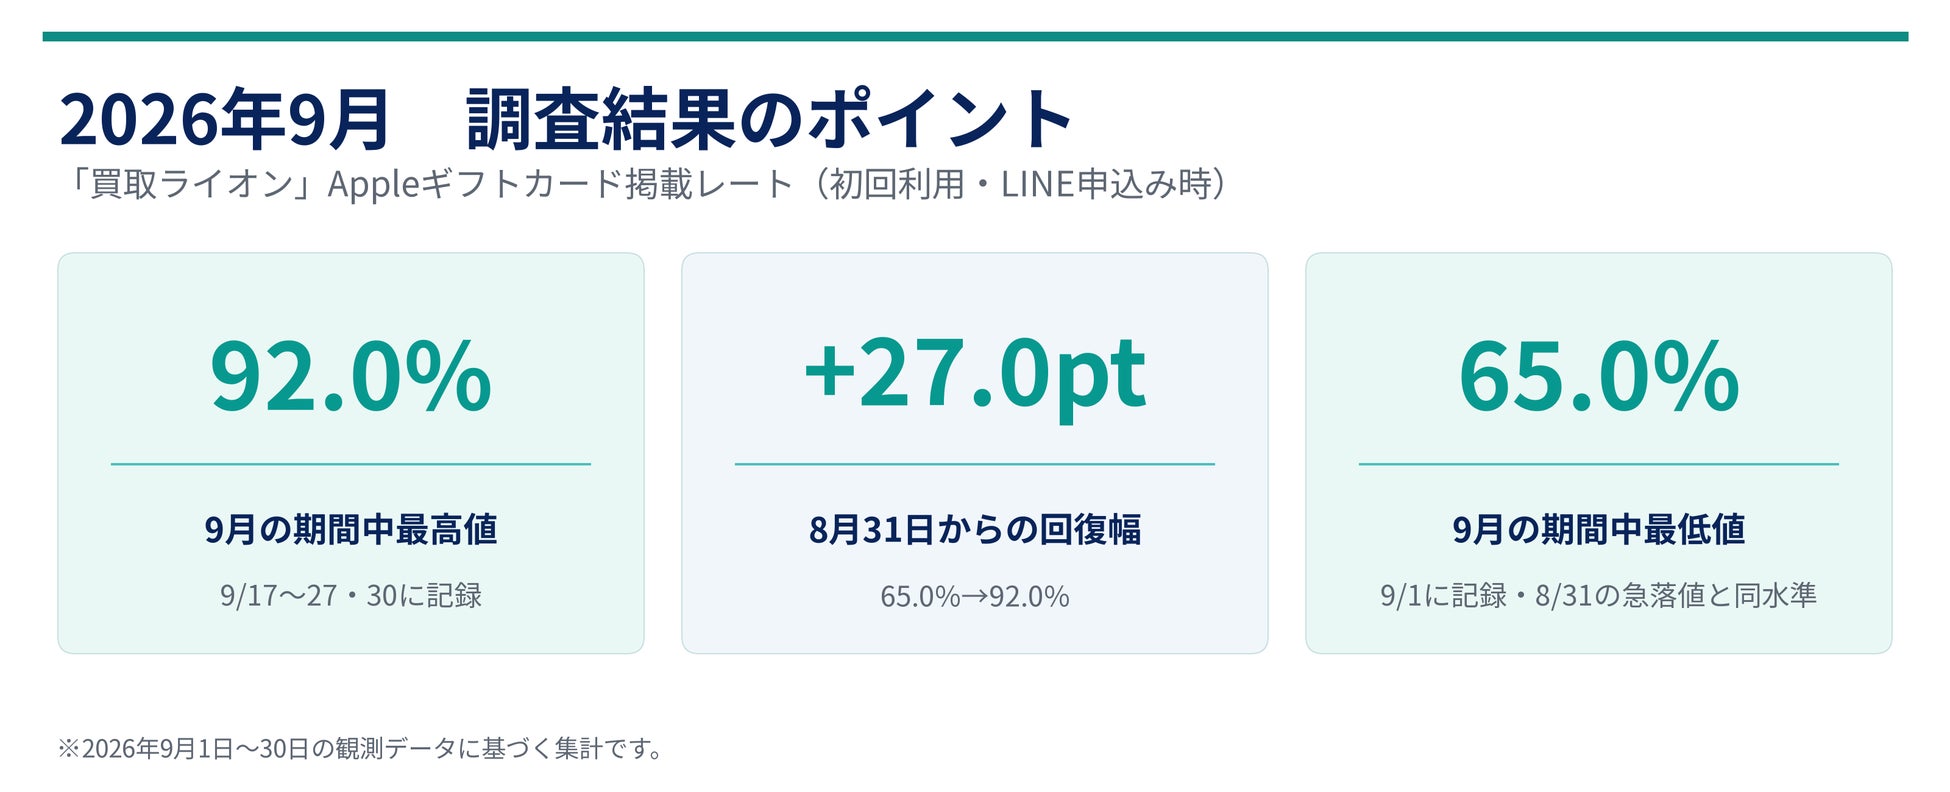Select the left card showing the highest value
1950x792 pixels.
coord(351,453)
